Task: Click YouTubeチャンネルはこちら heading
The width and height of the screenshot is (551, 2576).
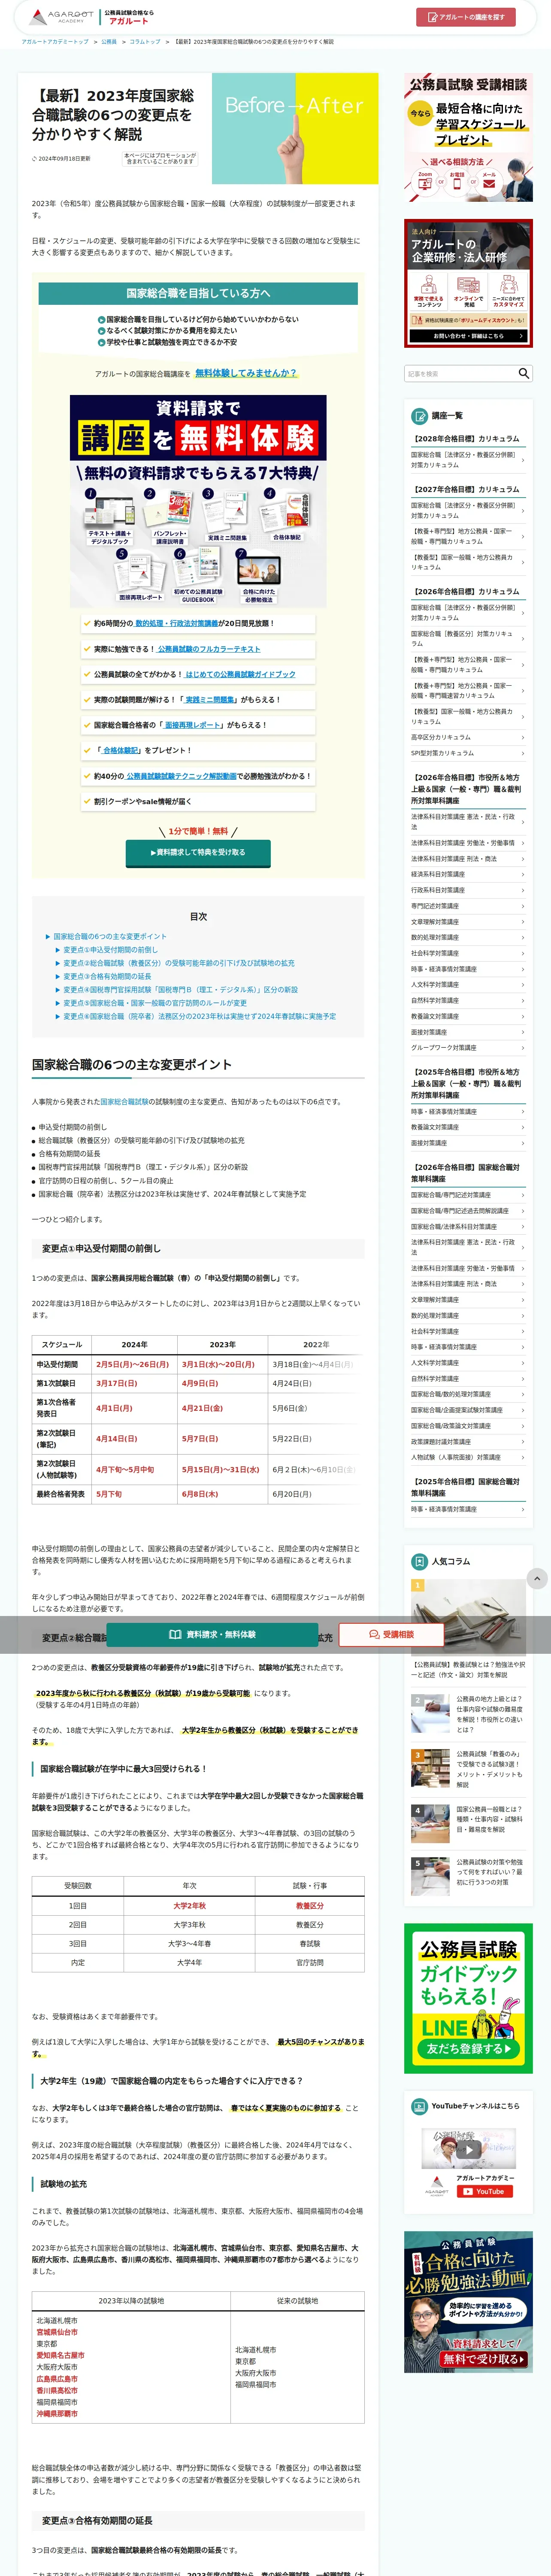Action: 475,2105
